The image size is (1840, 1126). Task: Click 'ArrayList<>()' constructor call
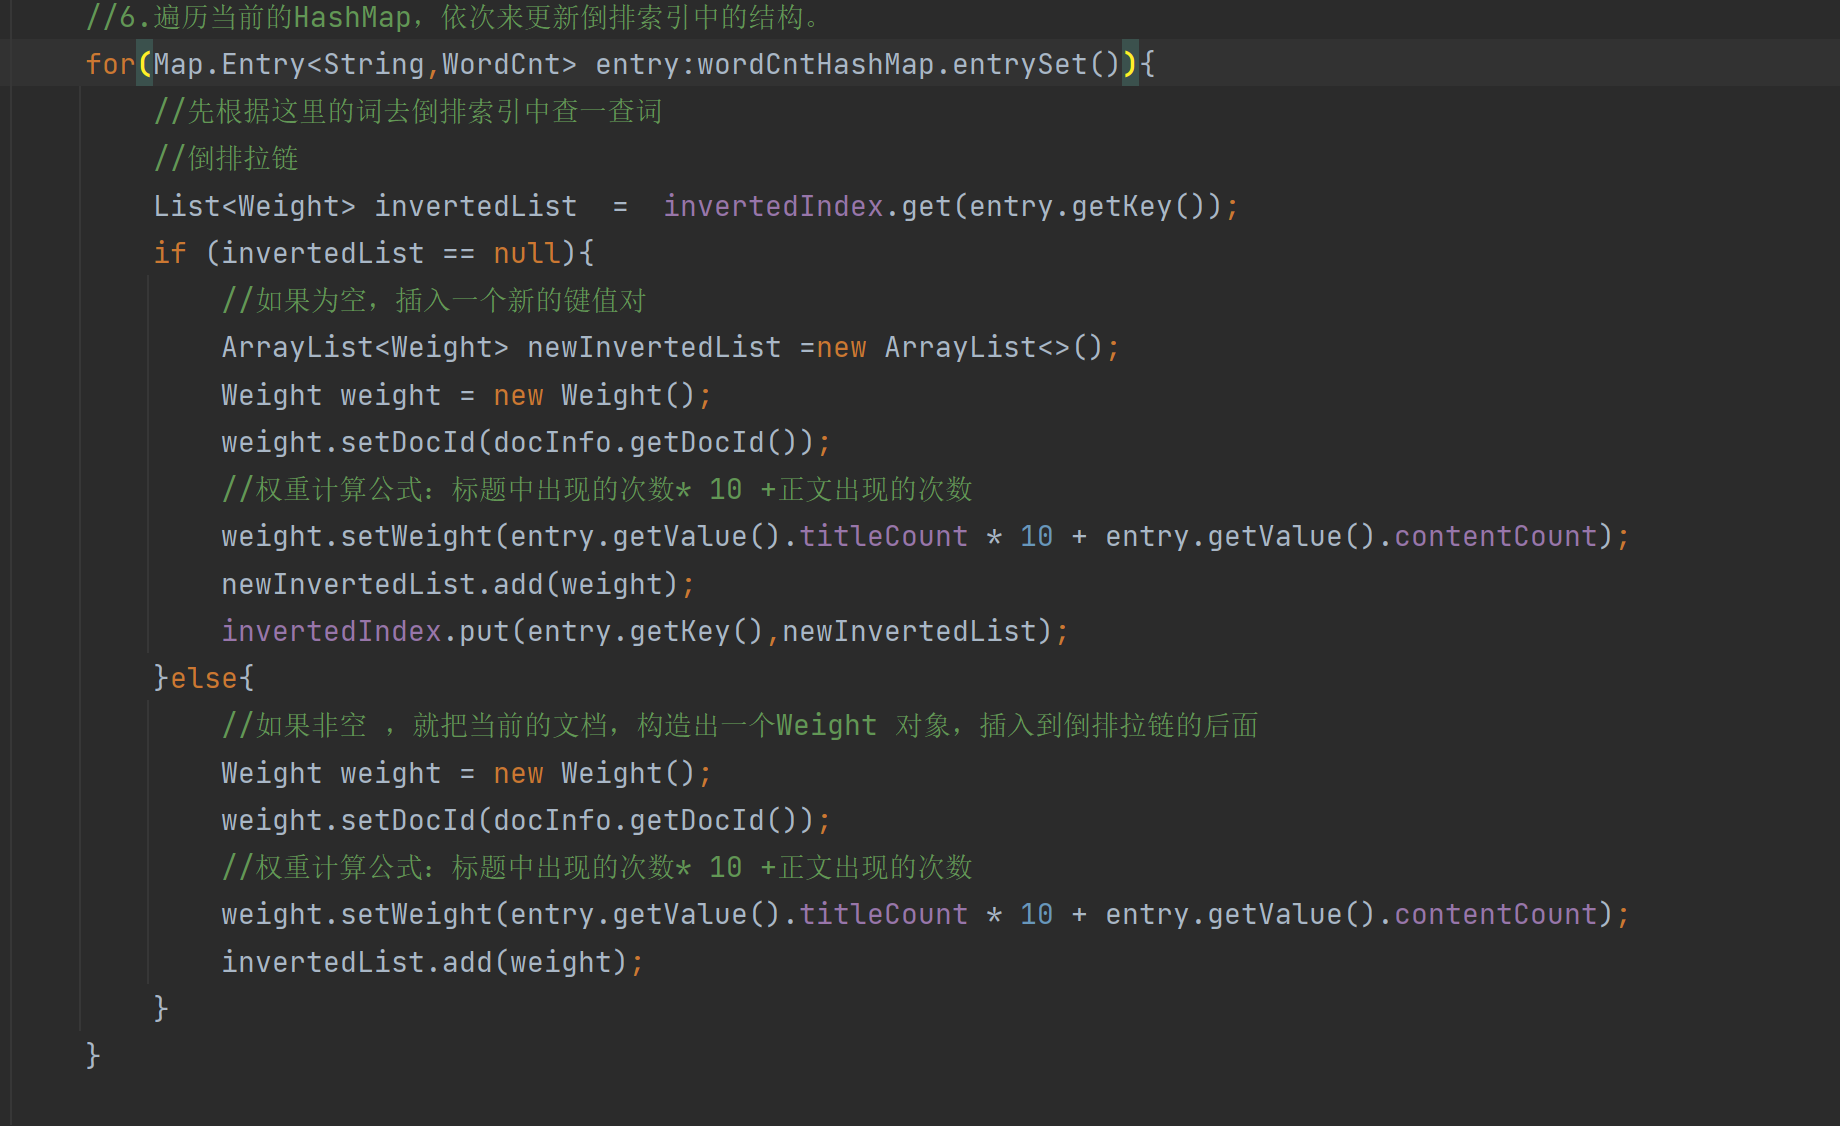coord(994,347)
